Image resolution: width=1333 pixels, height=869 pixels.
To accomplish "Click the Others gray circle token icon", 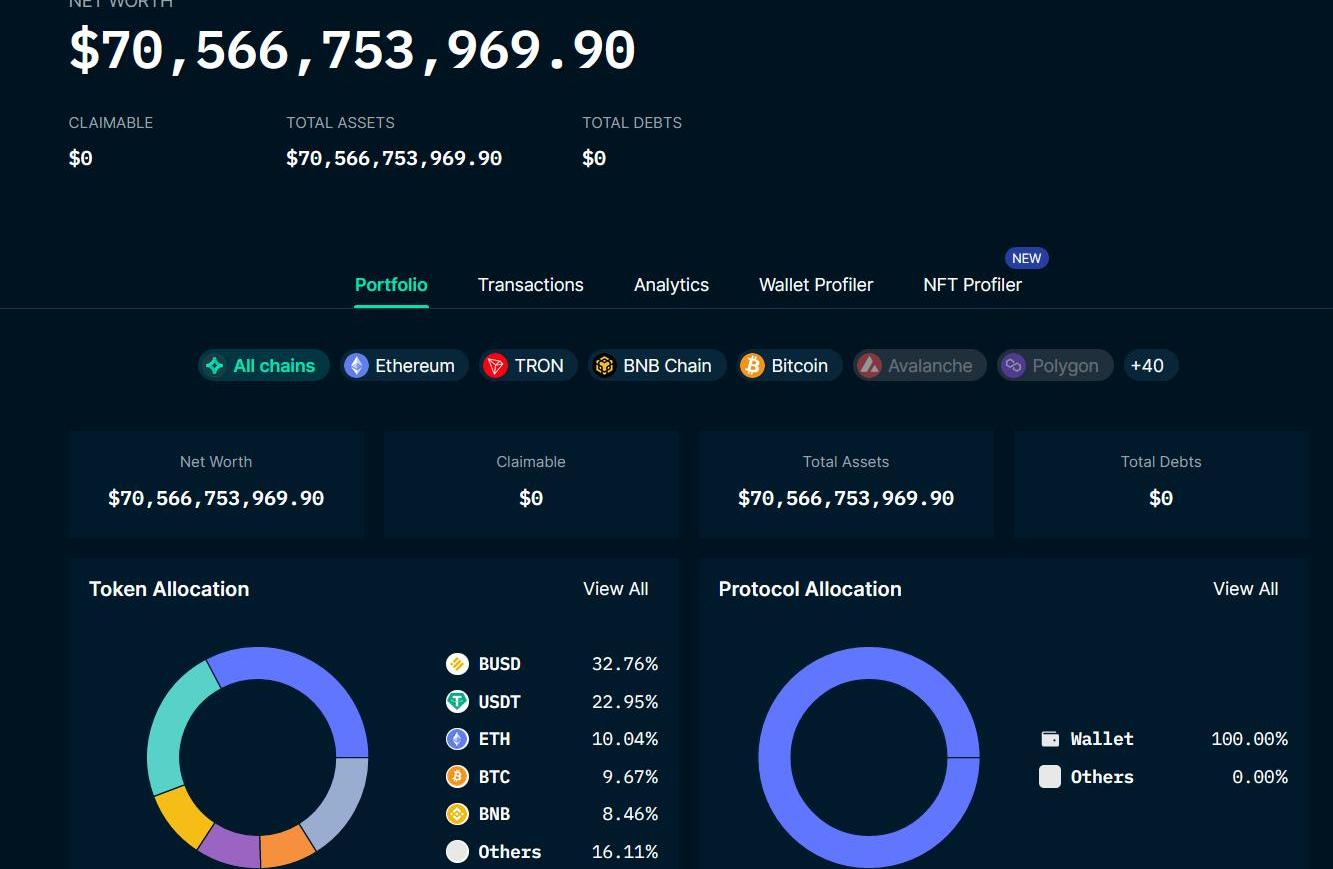I will click(x=457, y=852).
